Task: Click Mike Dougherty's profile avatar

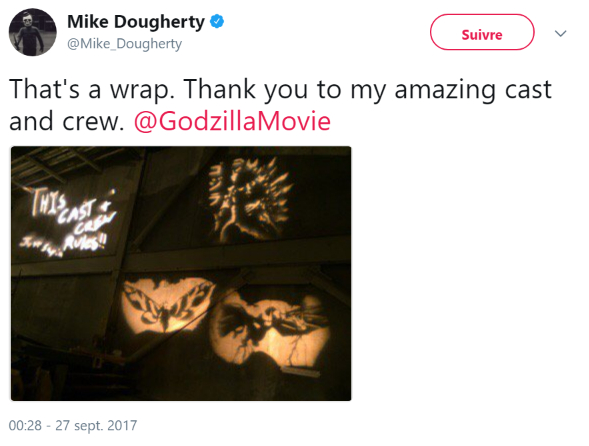Action: 33,32
